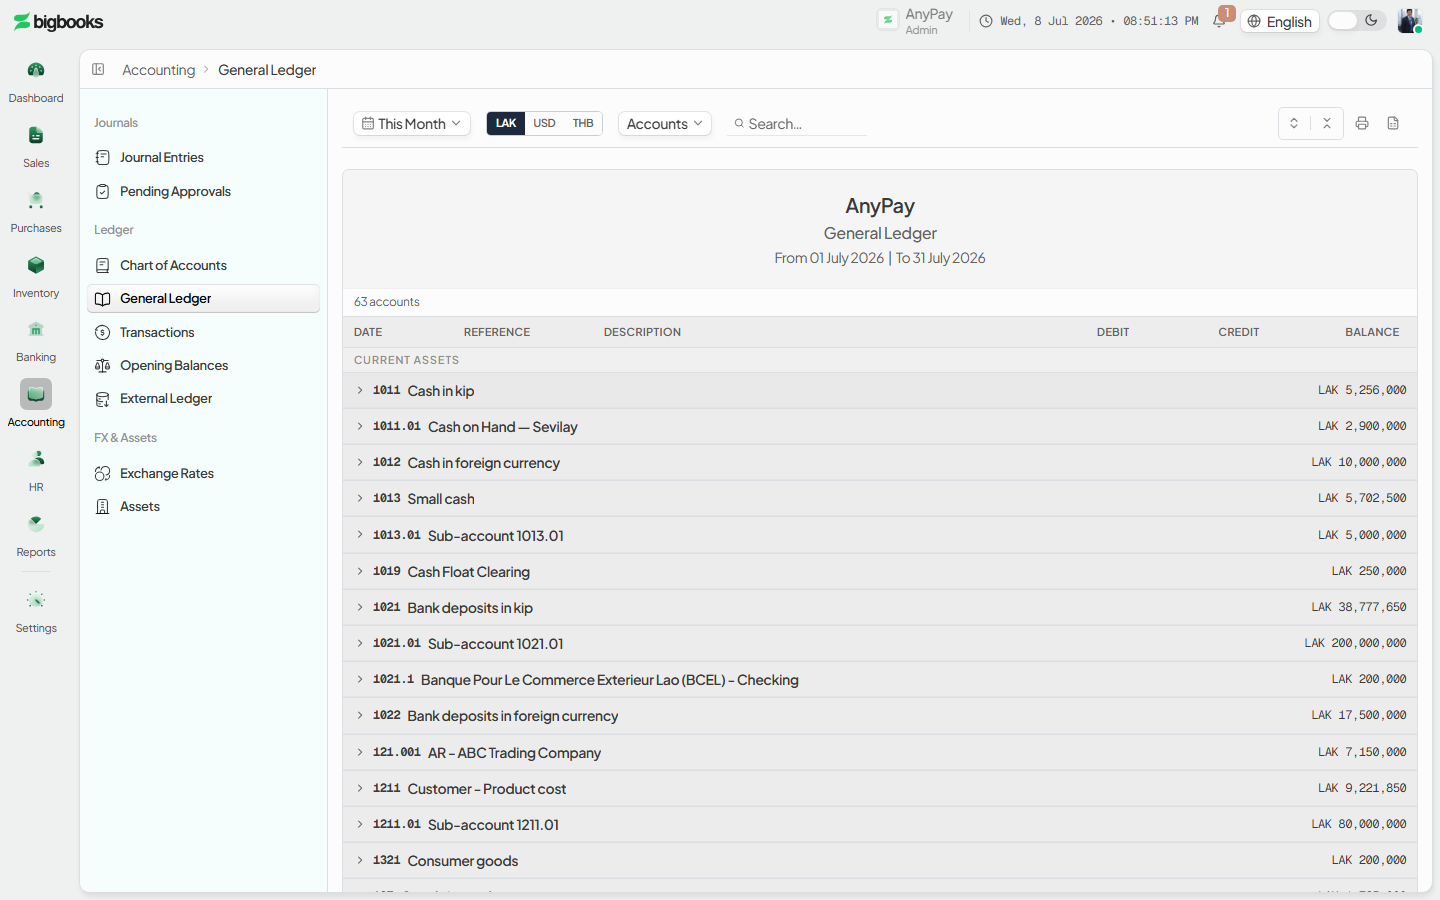Print the general ledger
1440x900 pixels.
[x=1362, y=123]
